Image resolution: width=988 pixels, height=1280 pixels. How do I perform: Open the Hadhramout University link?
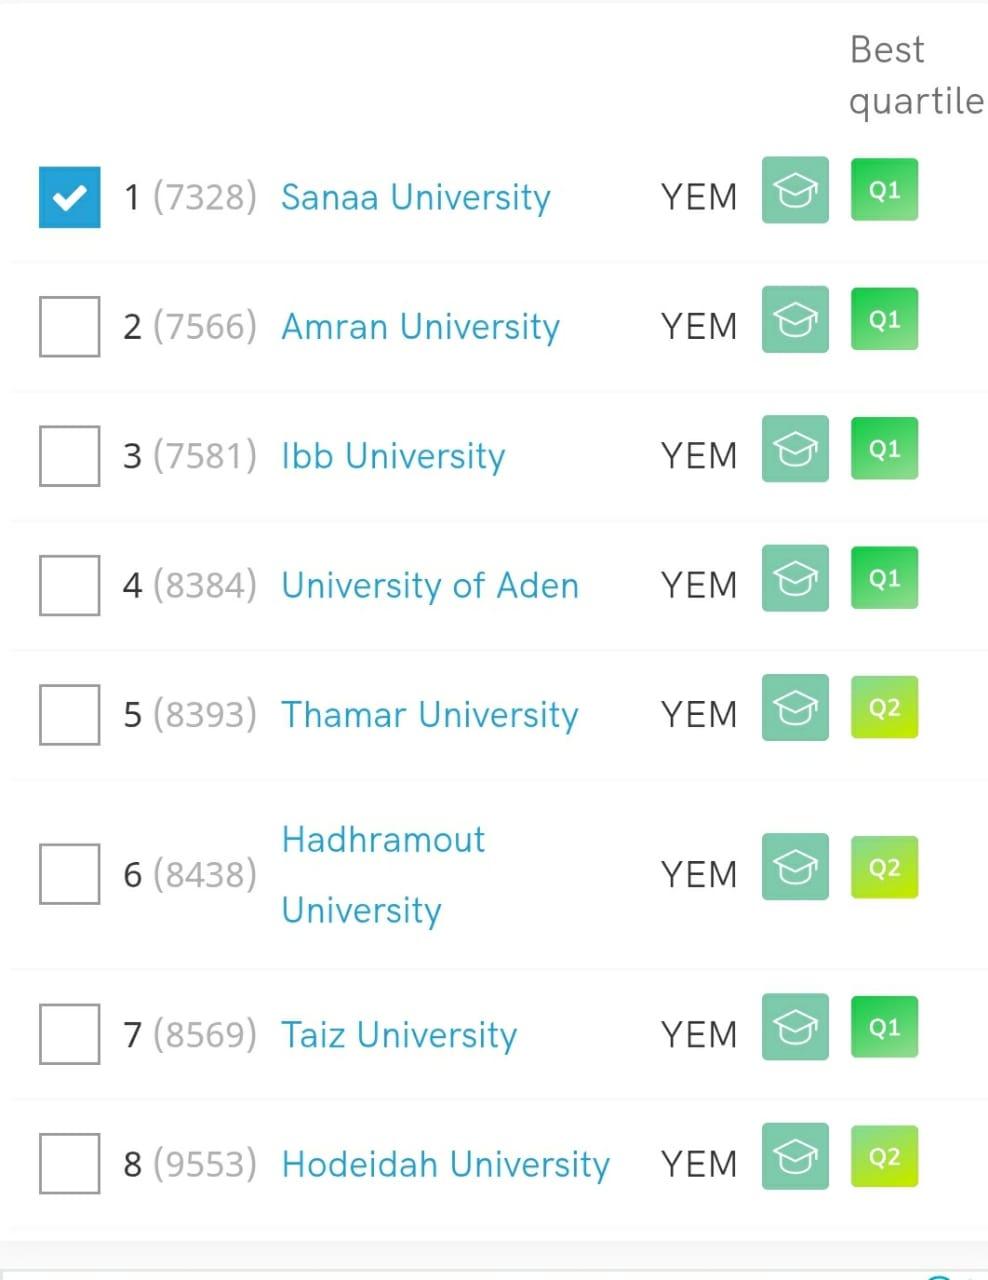[x=383, y=874]
